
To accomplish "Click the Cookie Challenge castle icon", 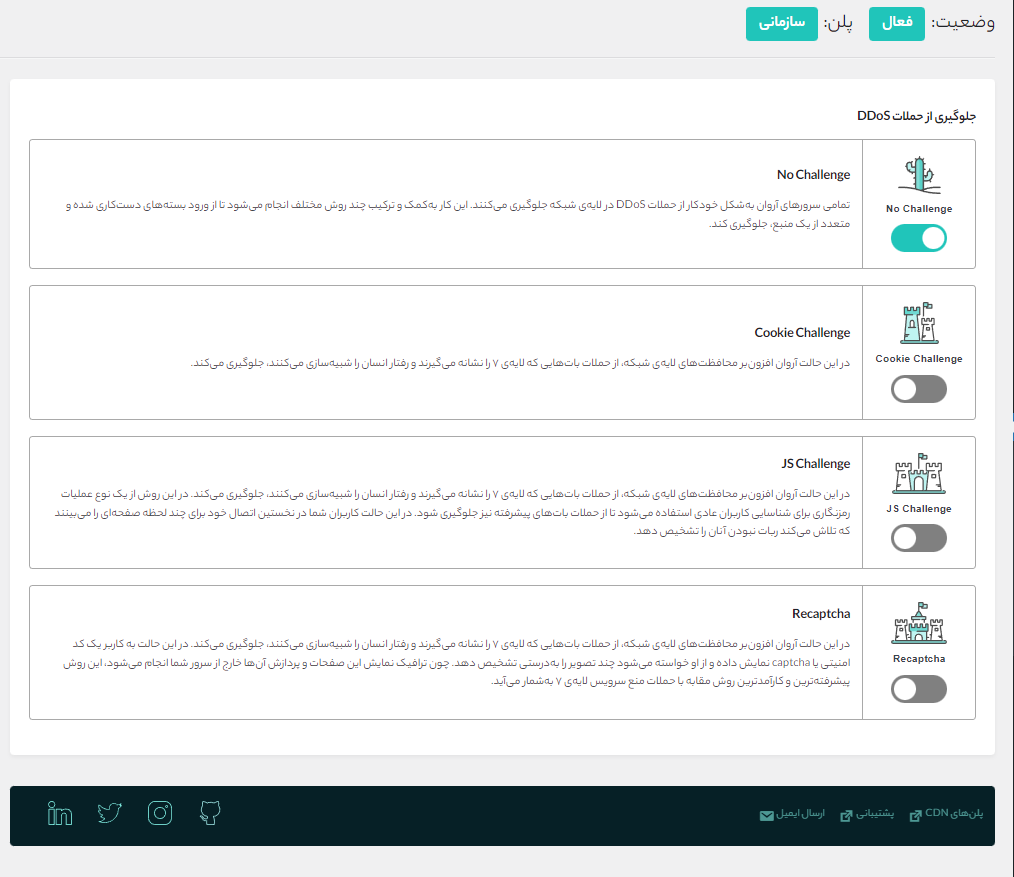I will (x=919, y=325).
